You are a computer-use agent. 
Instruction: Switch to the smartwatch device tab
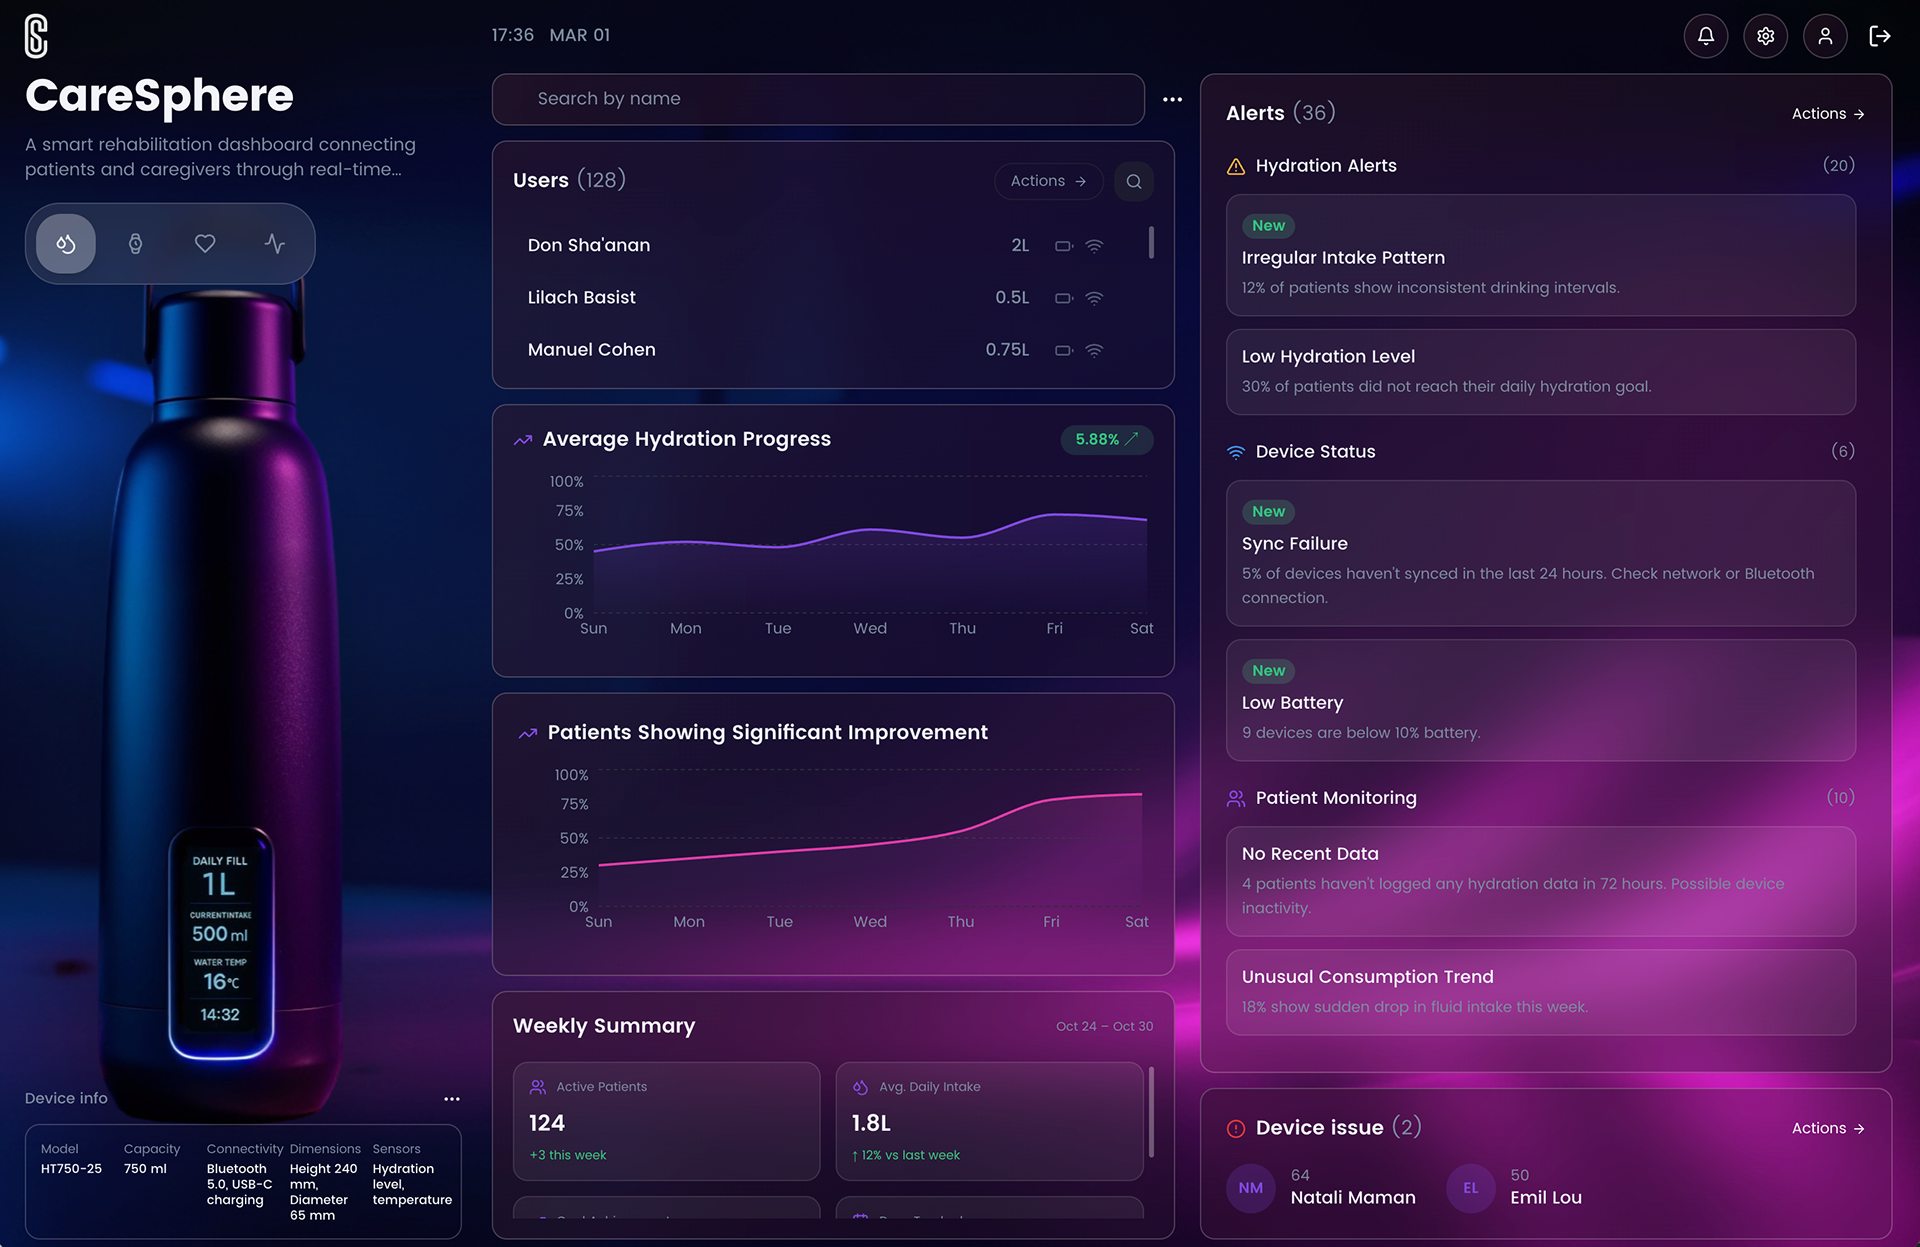(x=136, y=244)
